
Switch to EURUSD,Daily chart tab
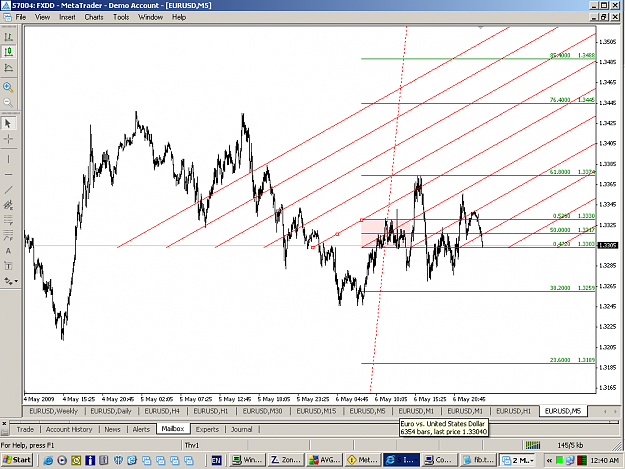[x=111, y=411]
